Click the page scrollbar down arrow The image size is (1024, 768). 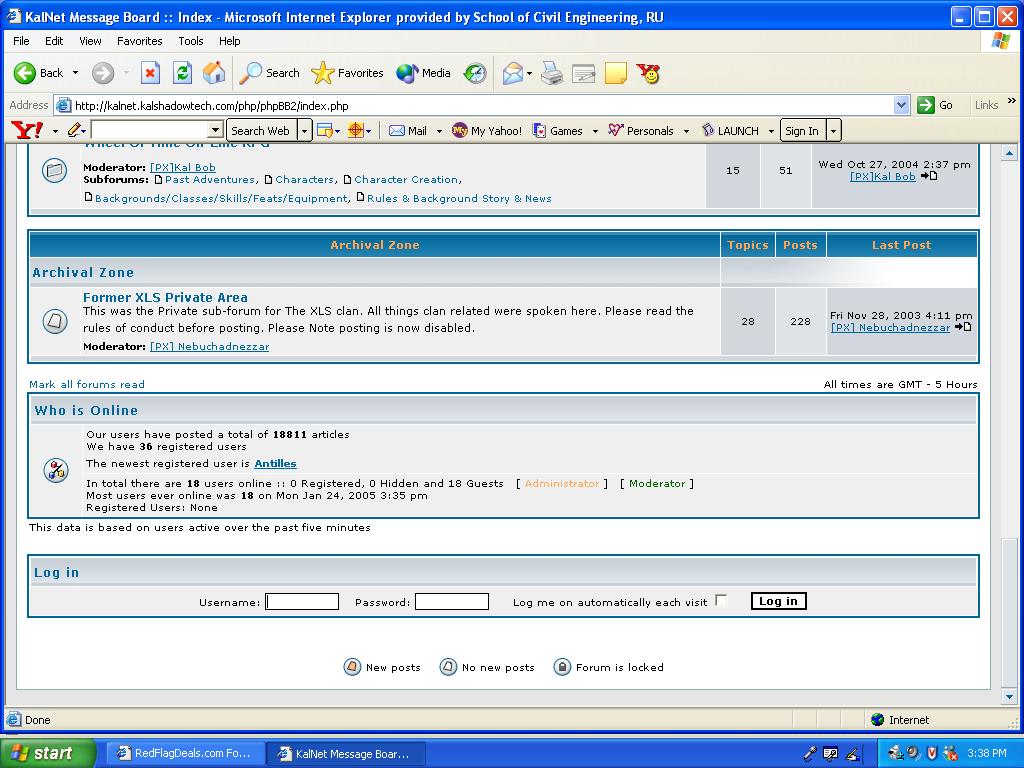click(x=1010, y=697)
